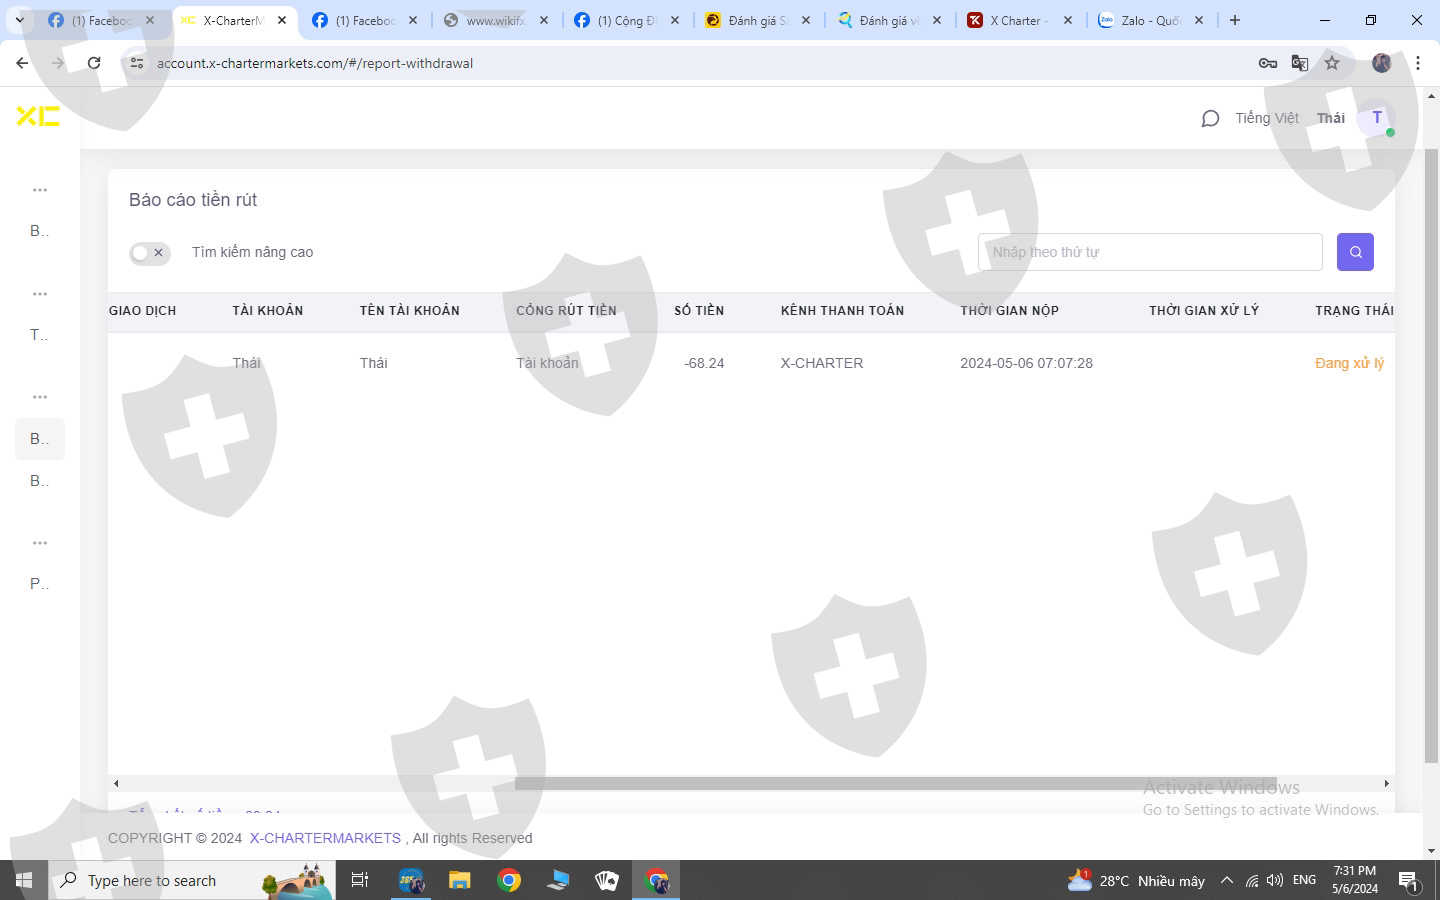Open the chat message icon in header
This screenshot has width=1440, height=900.
tap(1210, 119)
